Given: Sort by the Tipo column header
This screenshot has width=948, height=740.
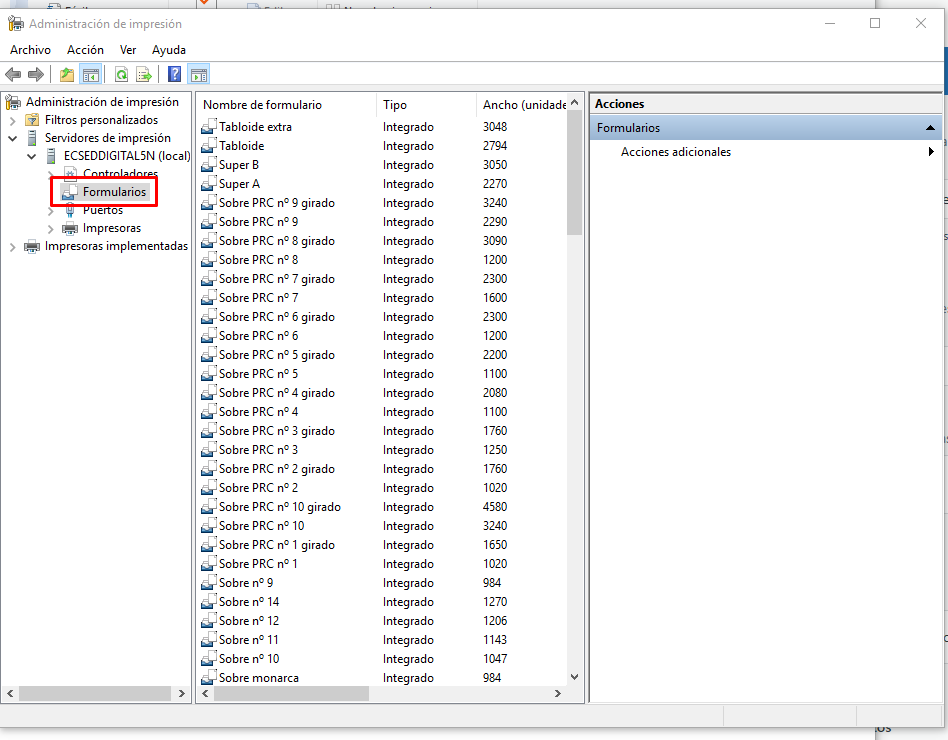Looking at the screenshot, I should (395, 105).
